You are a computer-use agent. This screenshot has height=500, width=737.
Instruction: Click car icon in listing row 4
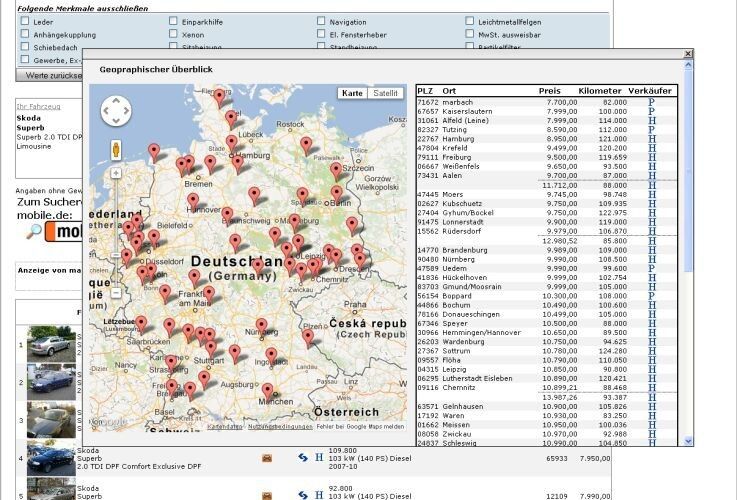click(x=267, y=458)
